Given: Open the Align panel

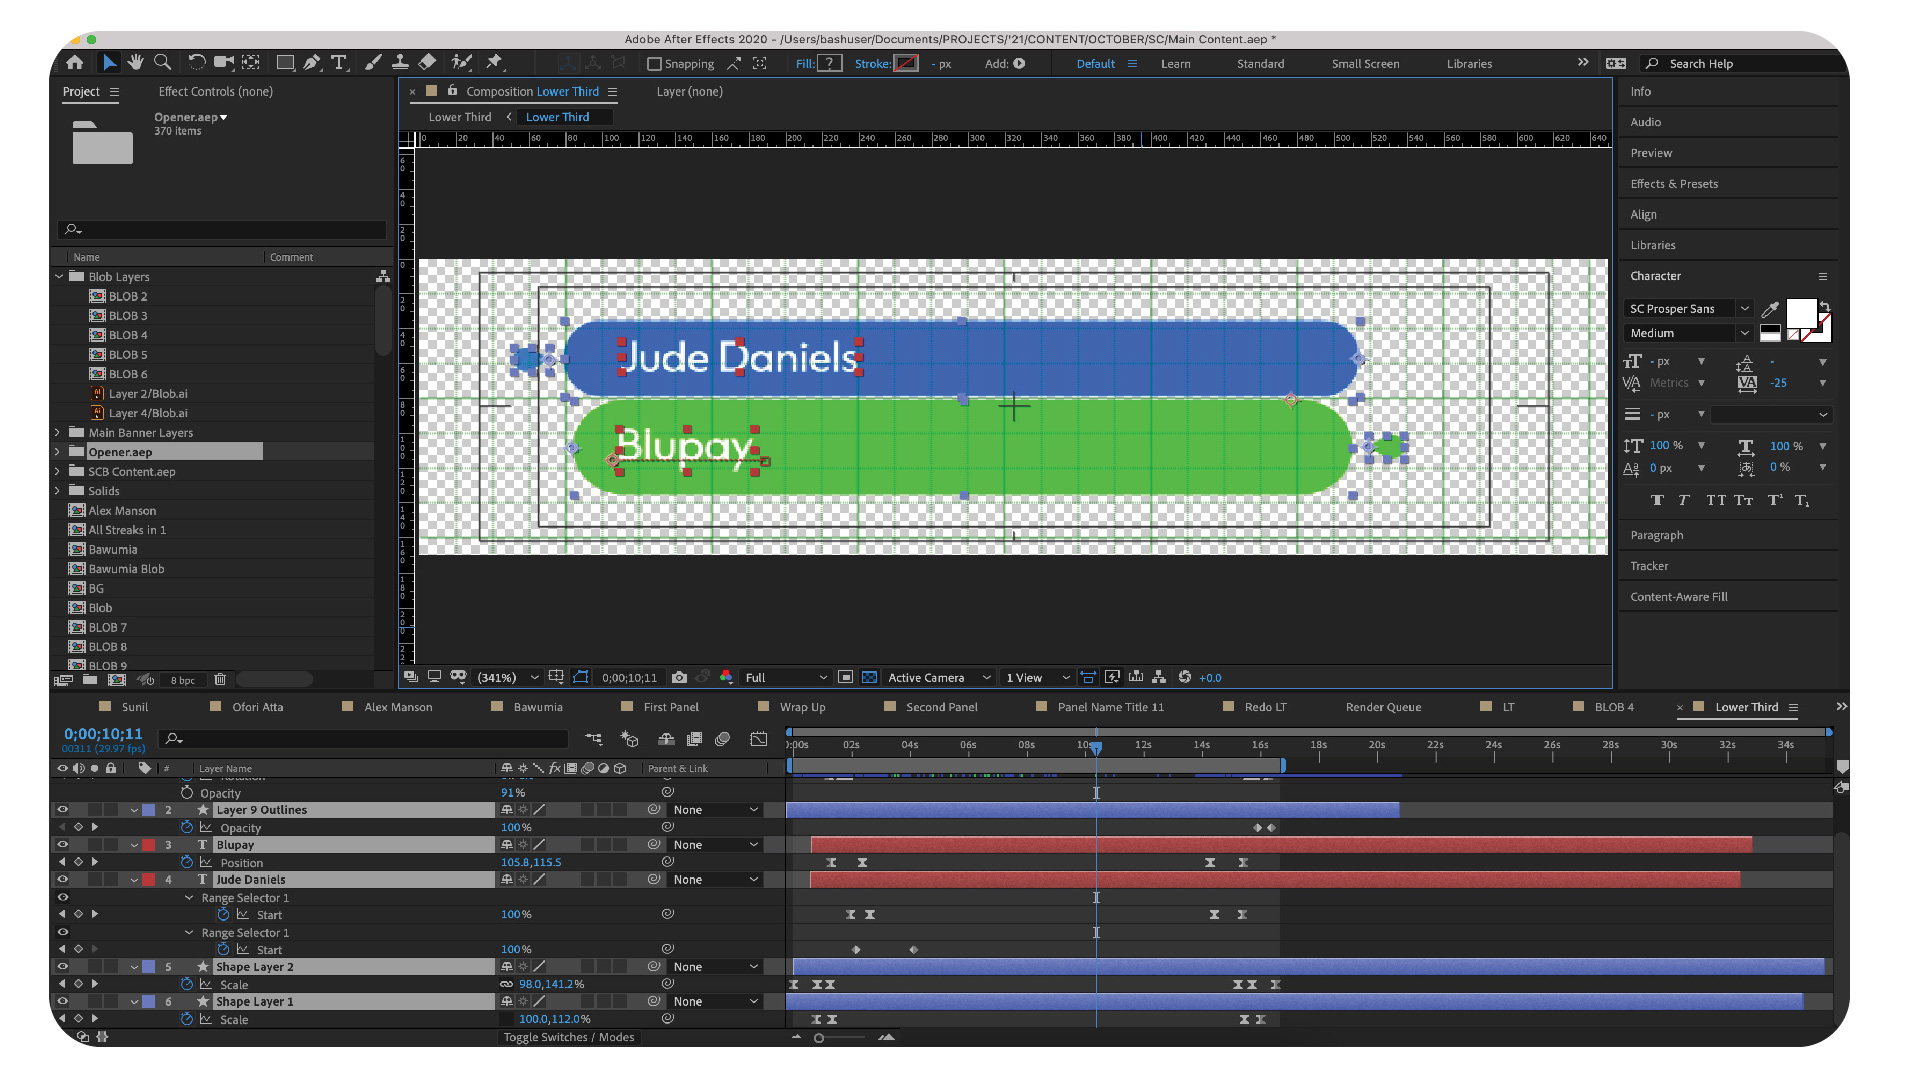Looking at the screenshot, I should click(1643, 215).
